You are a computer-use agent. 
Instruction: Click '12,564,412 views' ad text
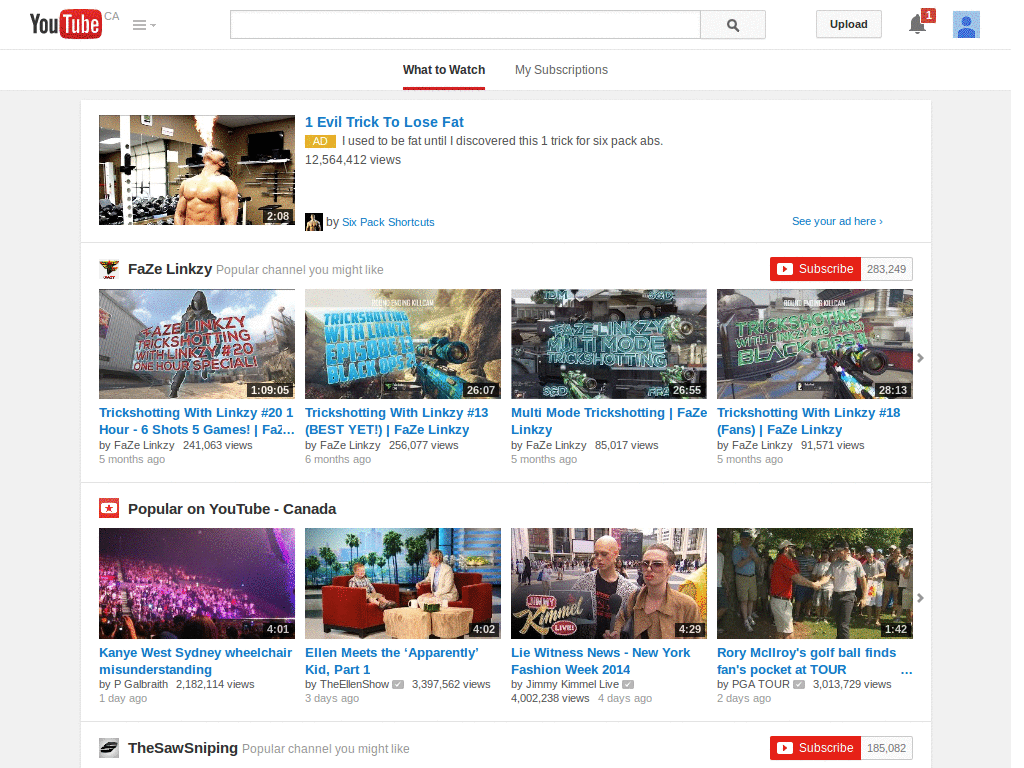pyautogui.click(x=353, y=160)
